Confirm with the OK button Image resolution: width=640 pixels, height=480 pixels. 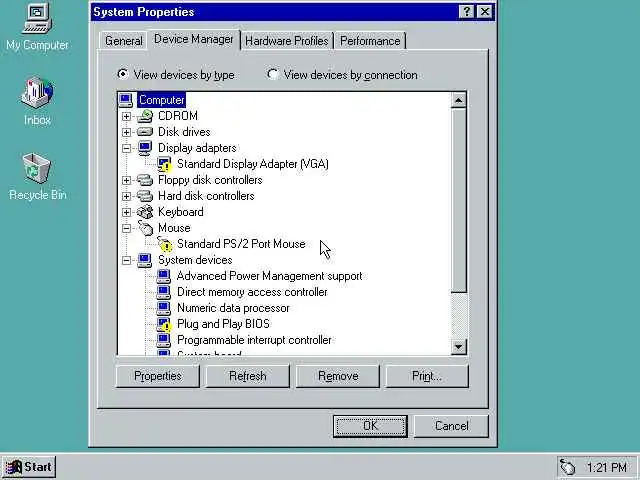click(x=370, y=426)
